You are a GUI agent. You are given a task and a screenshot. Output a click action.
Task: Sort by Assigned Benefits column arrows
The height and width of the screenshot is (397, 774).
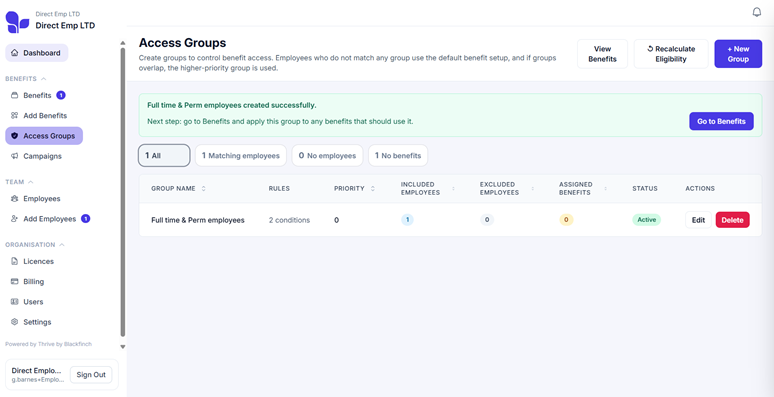tap(605, 189)
